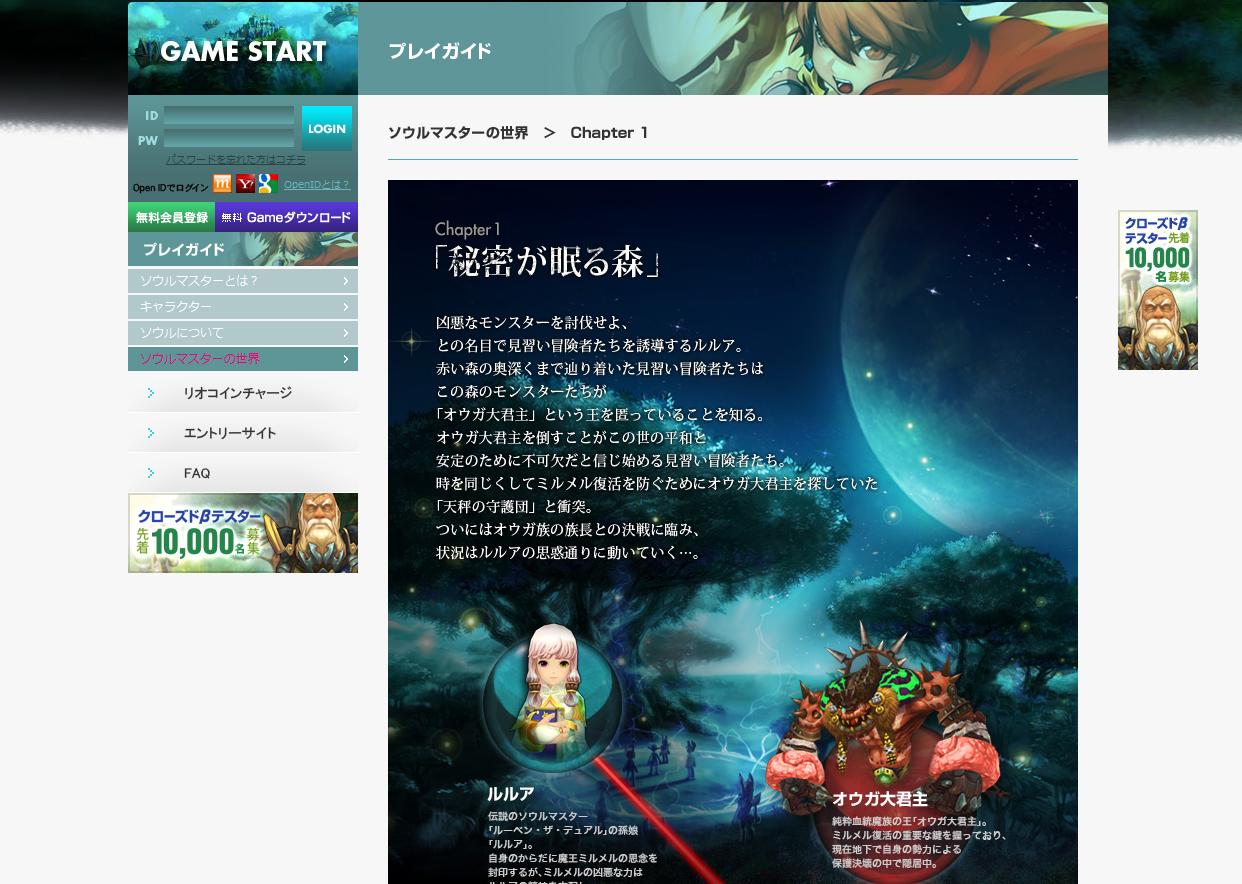Select the highlighted ソウルマスターの世界 menu item

(243, 359)
